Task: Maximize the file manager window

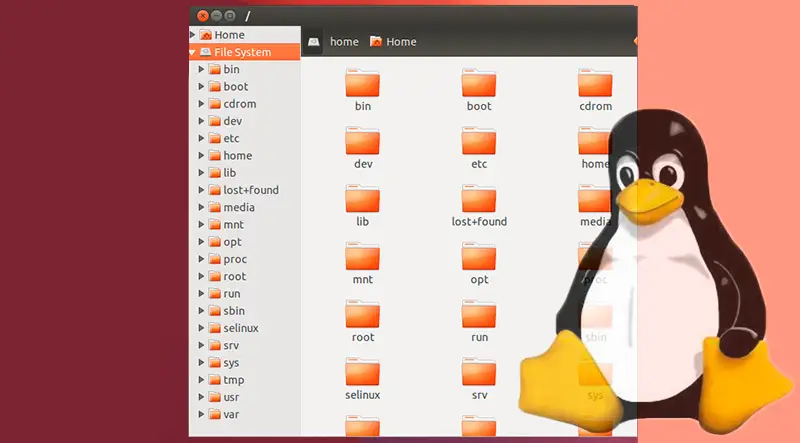Action: pyautogui.click(x=230, y=16)
